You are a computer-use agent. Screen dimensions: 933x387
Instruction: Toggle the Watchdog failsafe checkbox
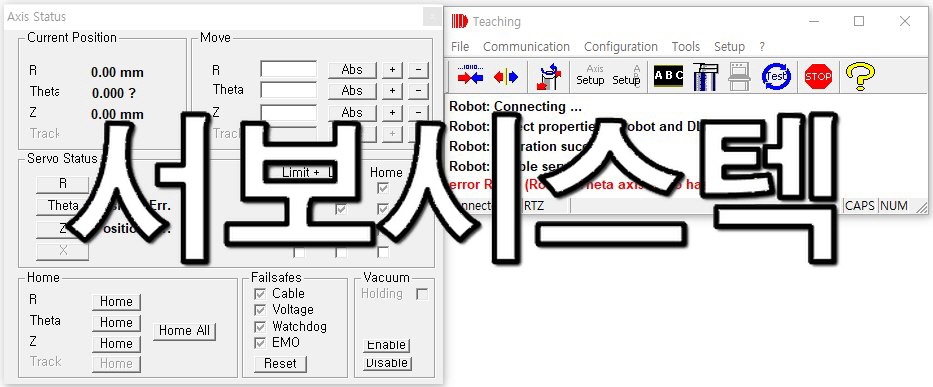coord(259,326)
